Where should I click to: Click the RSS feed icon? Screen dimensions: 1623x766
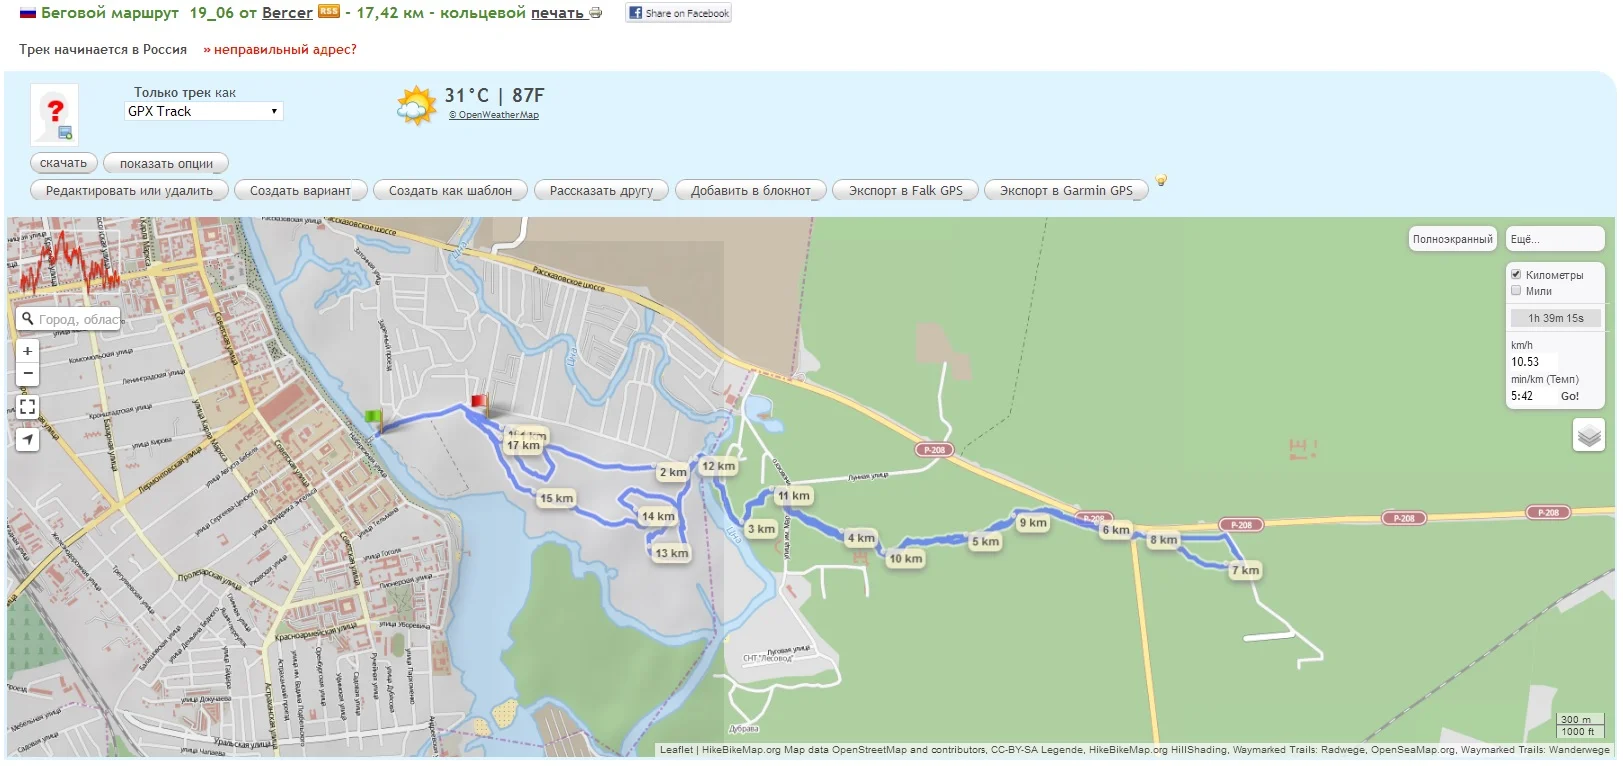(x=329, y=12)
